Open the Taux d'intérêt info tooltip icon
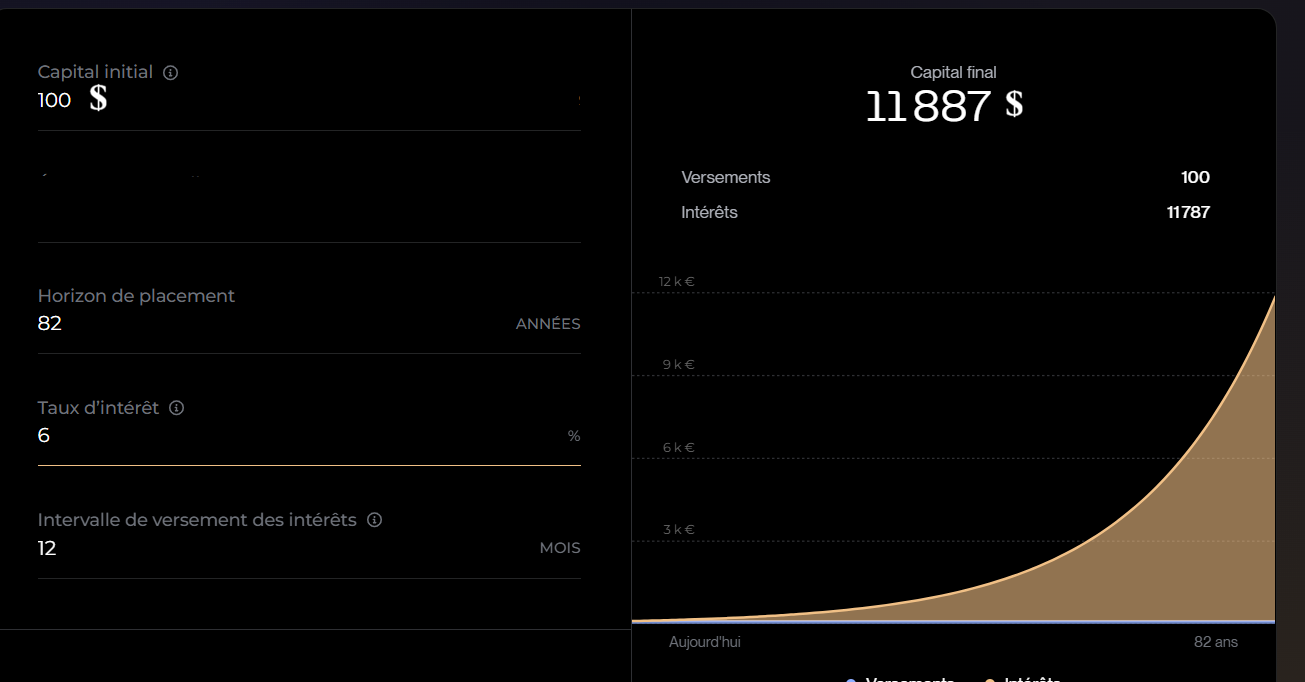The height and width of the screenshot is (682, 1305). [x=177, y=408]
